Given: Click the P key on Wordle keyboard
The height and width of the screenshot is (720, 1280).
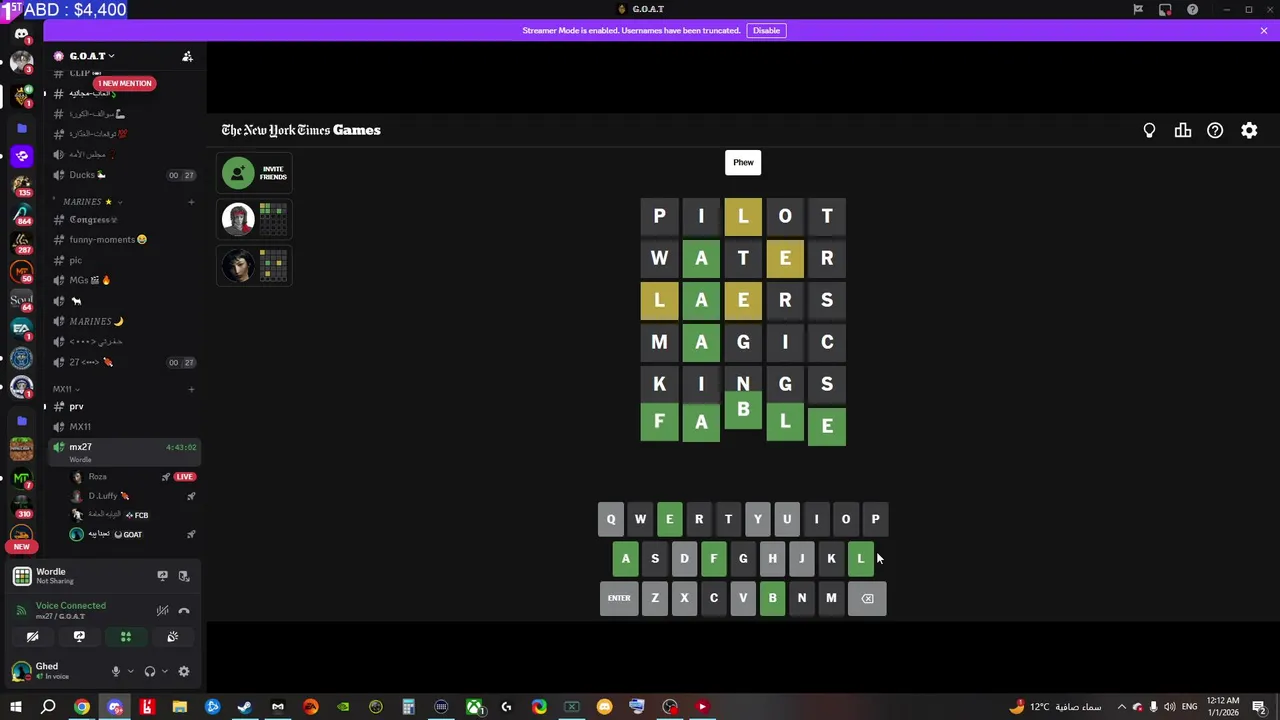Looking at the screenshot, I should tap(875, 519).
